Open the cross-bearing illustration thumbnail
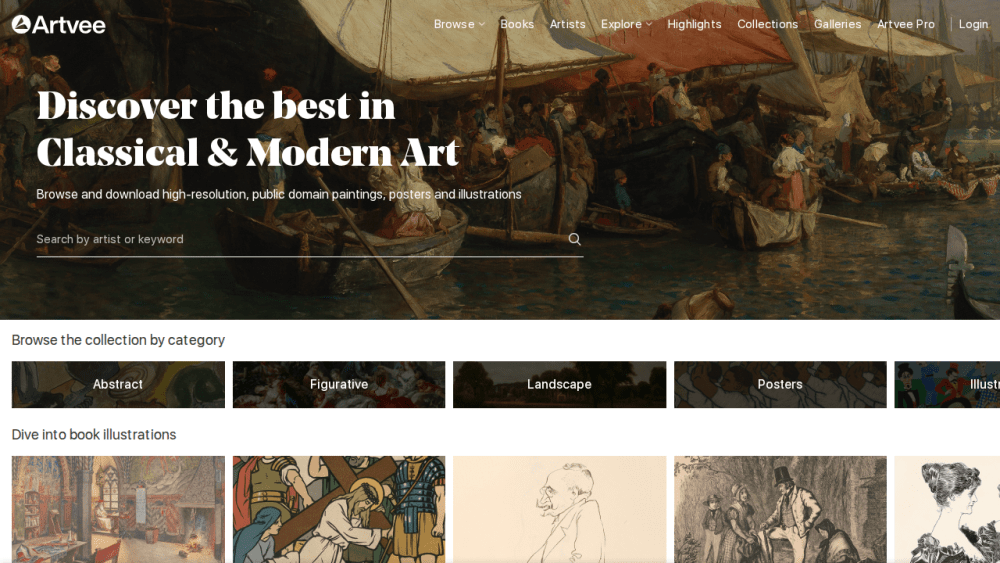This screenshot has height=563, width=1000. point(339,509)
